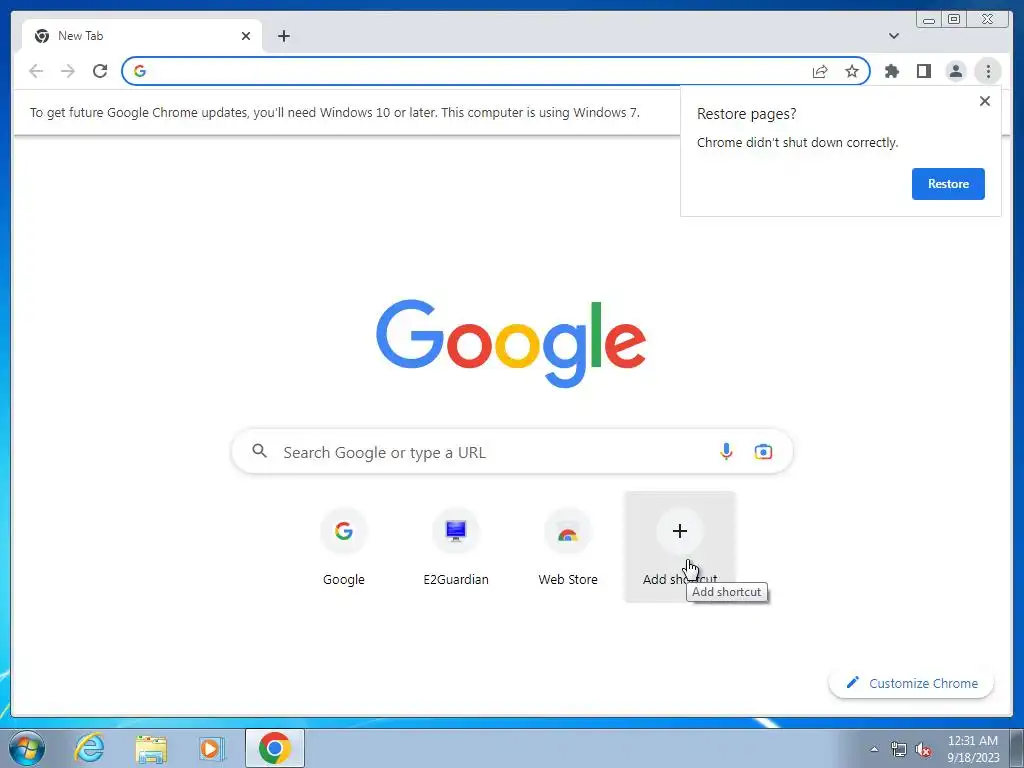Dismiss the Restore pages popup
This screenshot has height=768, width=1024.
985,101
